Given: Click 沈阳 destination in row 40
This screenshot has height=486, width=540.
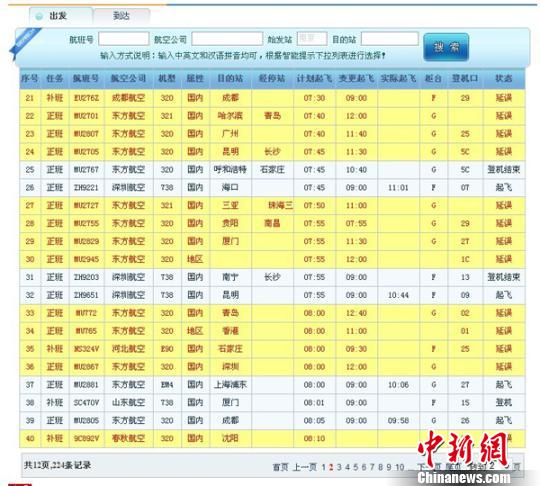Looking at the screenshot, I should point(230,438).
